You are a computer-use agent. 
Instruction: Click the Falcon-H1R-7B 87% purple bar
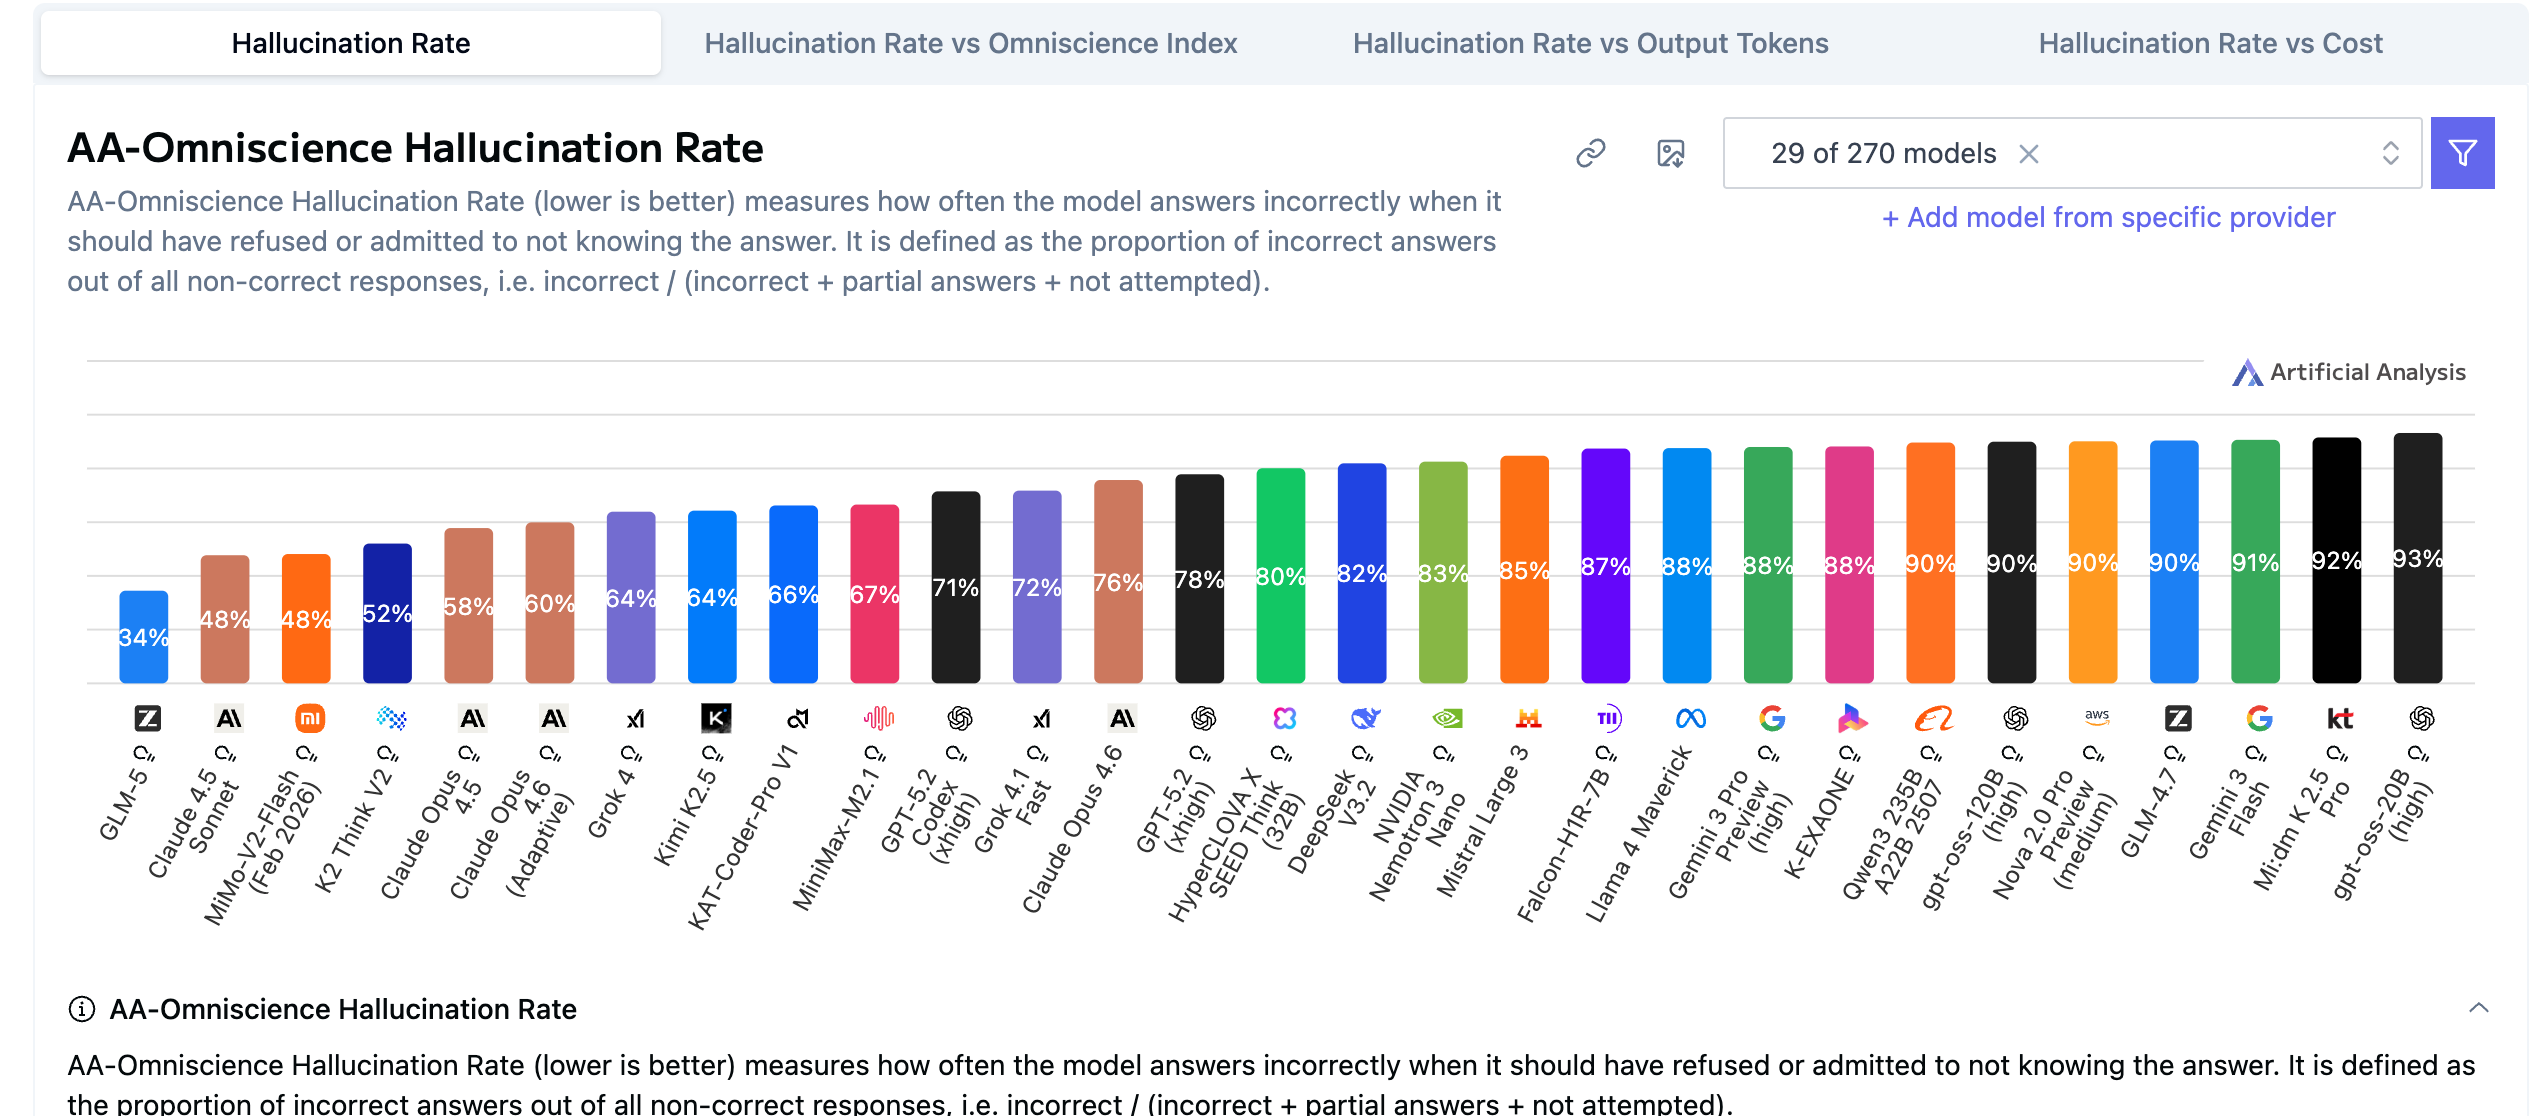click(x=1605, y=566)
